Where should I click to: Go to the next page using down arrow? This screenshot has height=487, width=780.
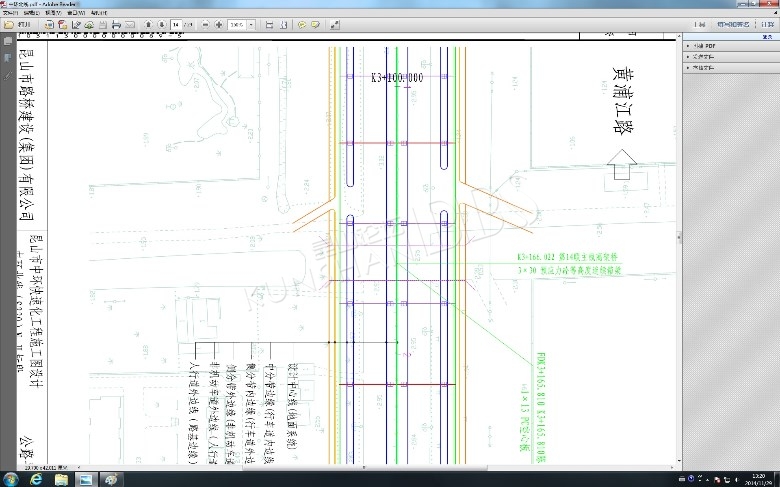[x=161, y=24]
